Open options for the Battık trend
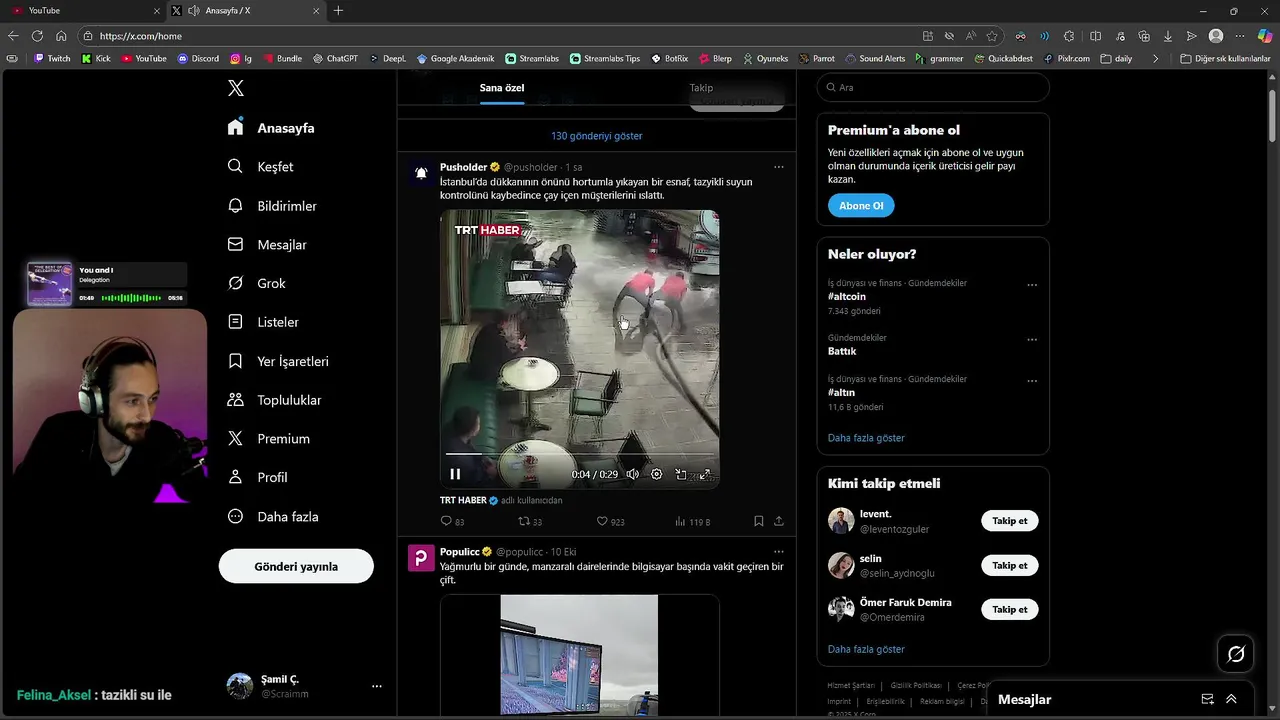The image size is (1280, 720). pos(1032,340)
